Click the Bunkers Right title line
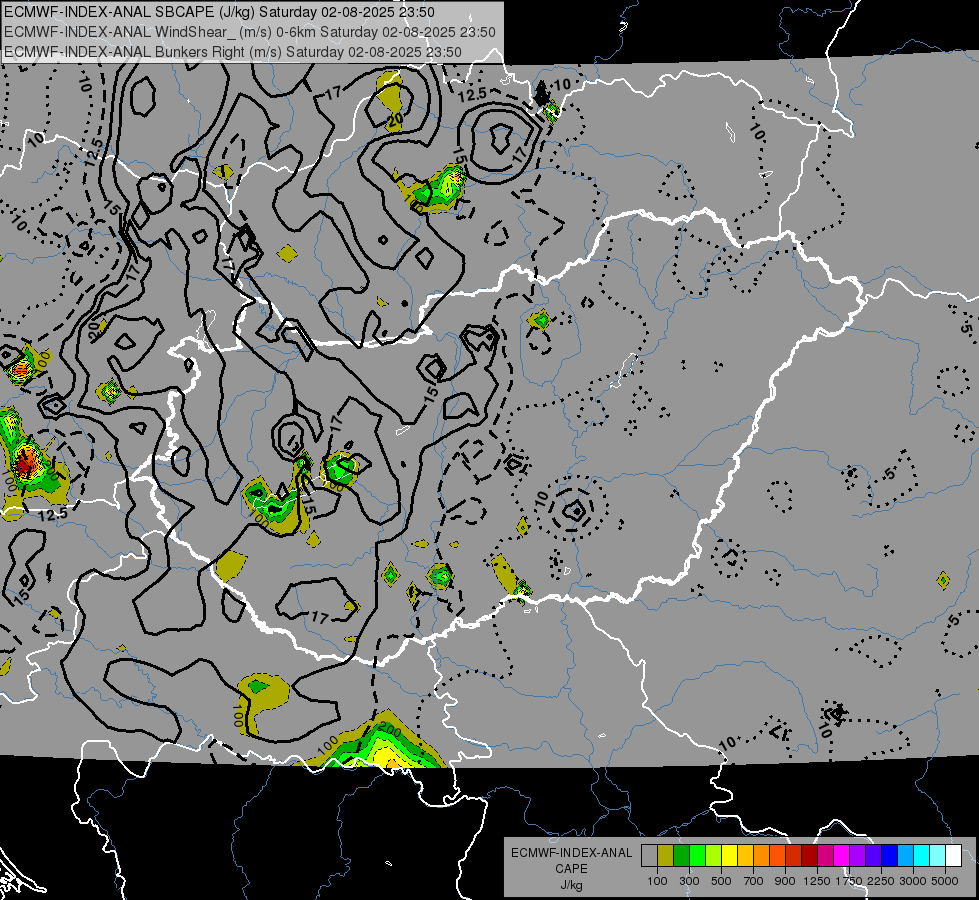 233,52
